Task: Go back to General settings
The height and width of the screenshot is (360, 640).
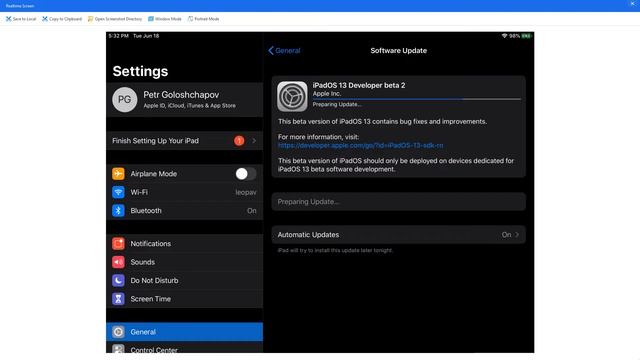Action: (284, 51)
